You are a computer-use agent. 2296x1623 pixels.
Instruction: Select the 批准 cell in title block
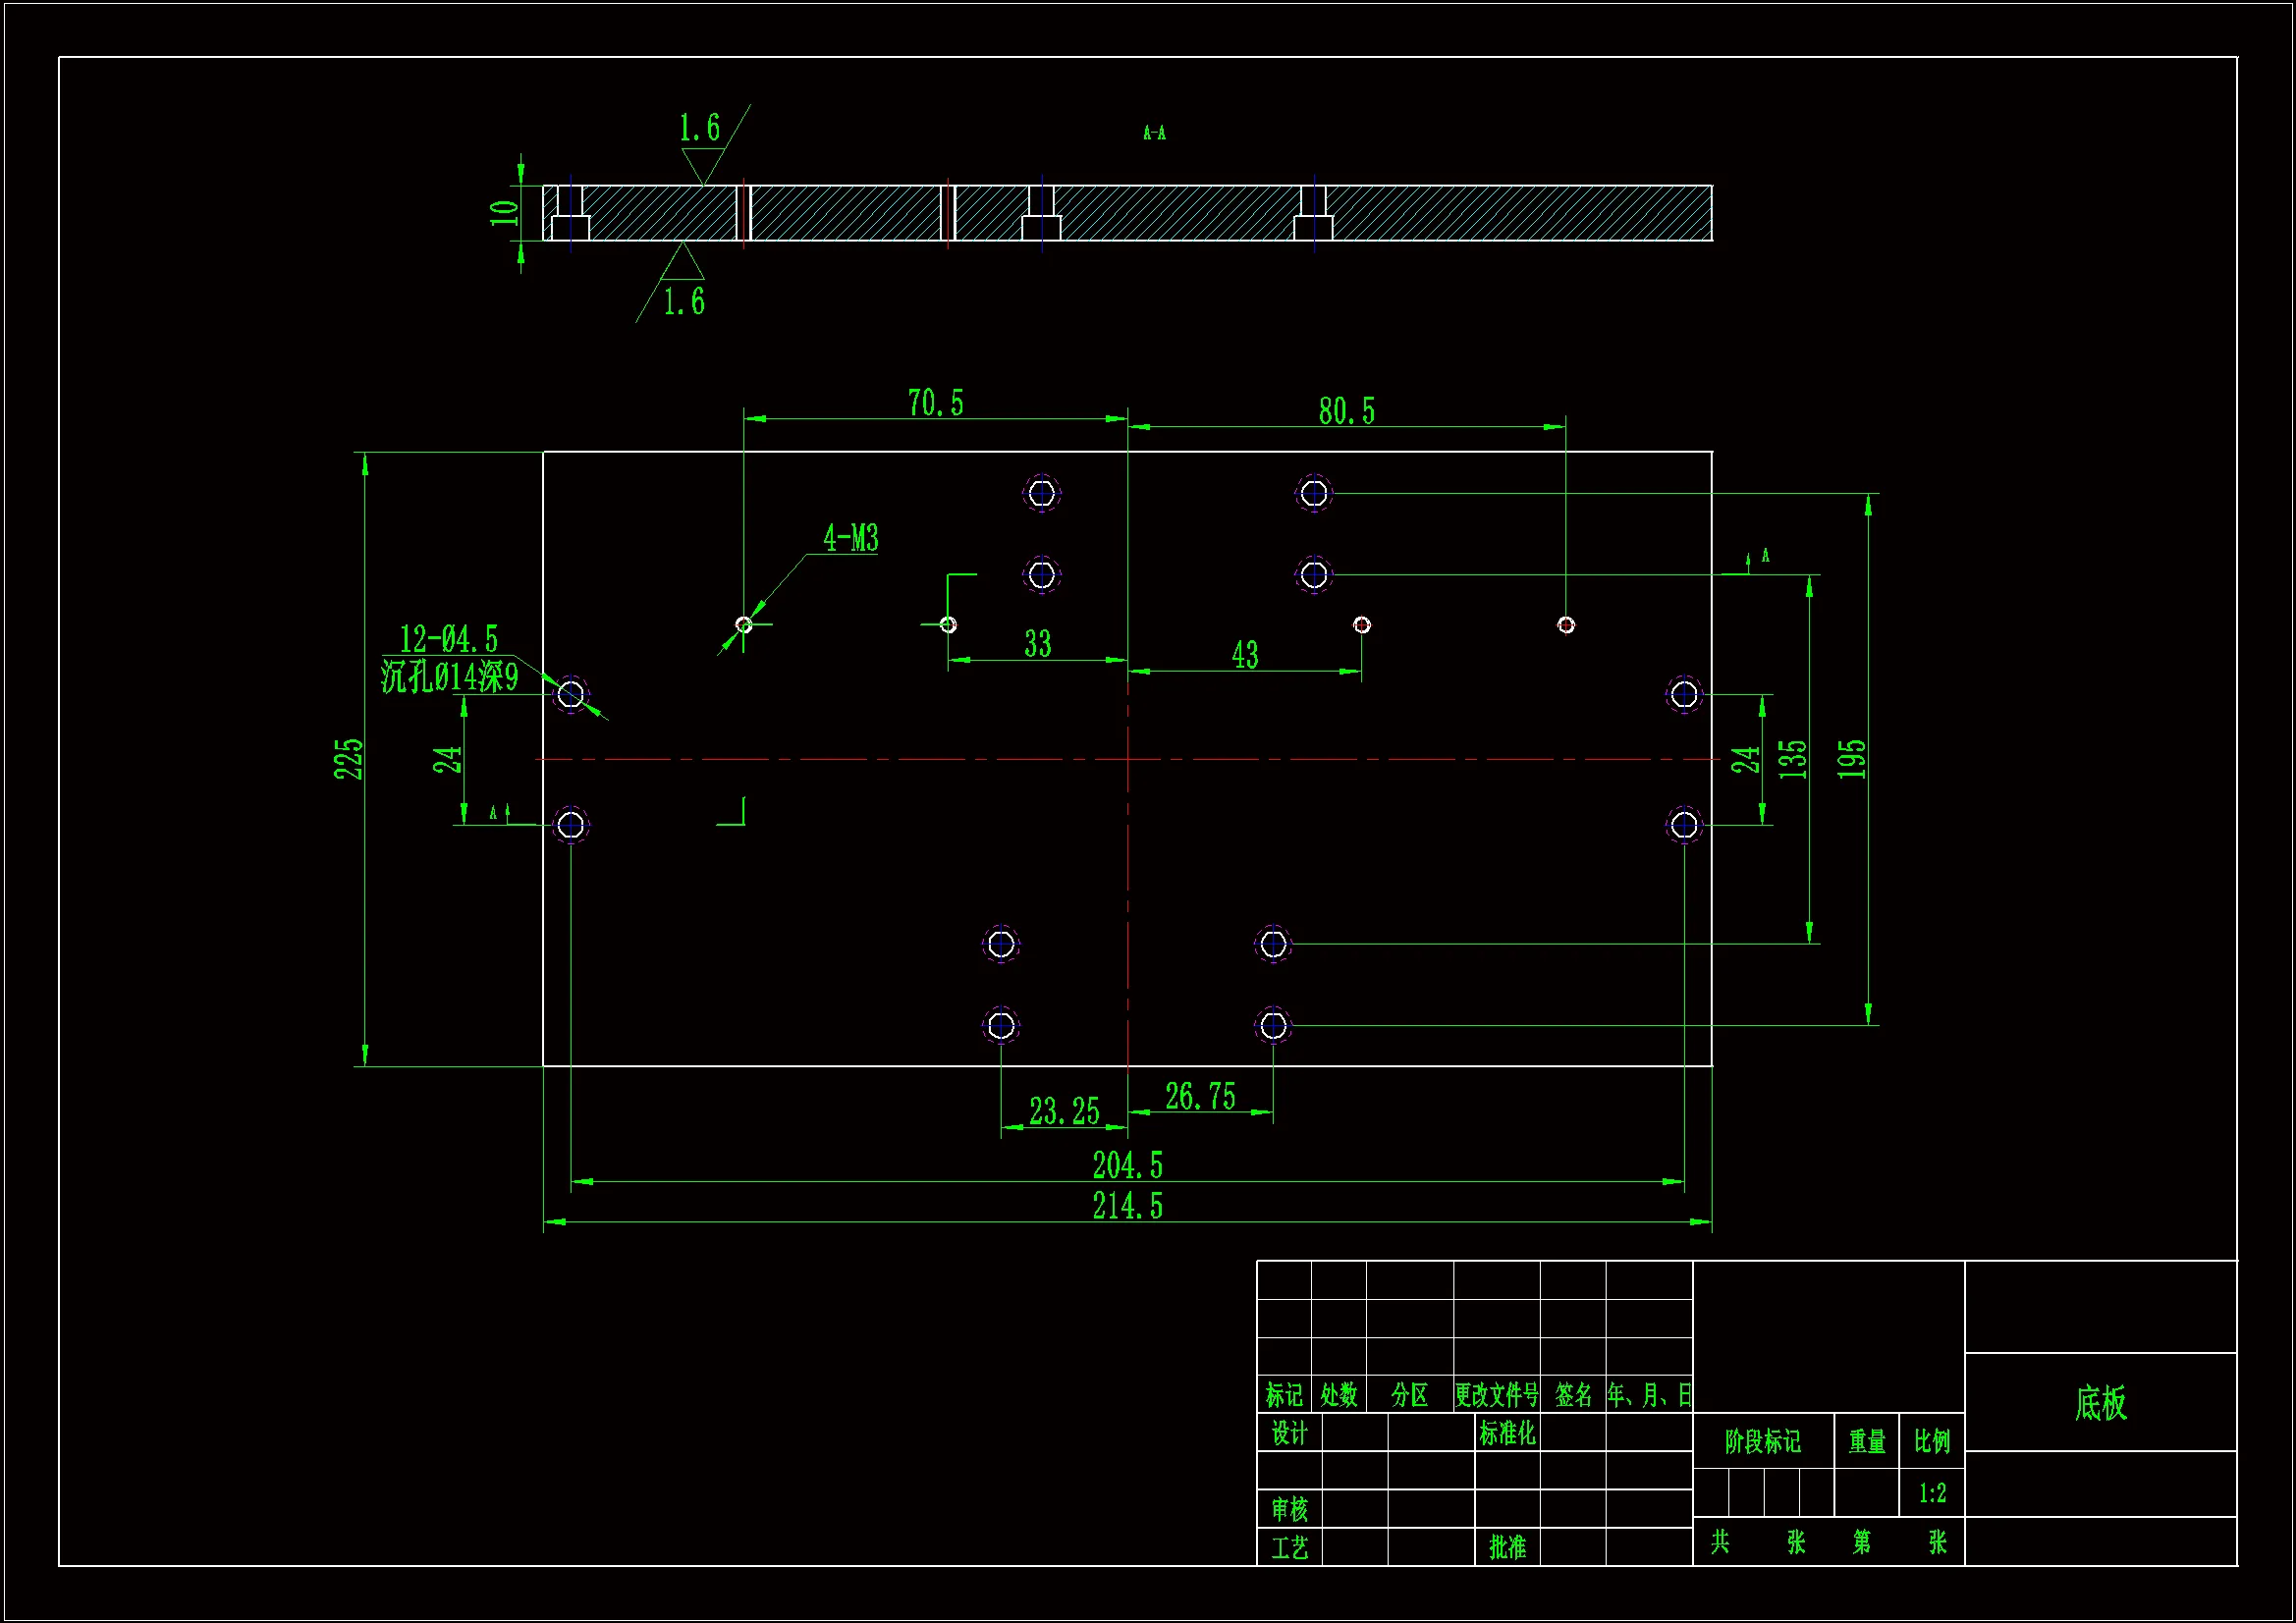tap(1507, 1547)
